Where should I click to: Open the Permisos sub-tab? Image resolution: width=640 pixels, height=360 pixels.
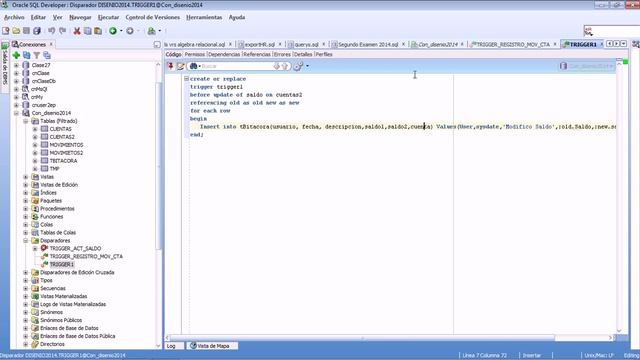click(x=195, y=54)
